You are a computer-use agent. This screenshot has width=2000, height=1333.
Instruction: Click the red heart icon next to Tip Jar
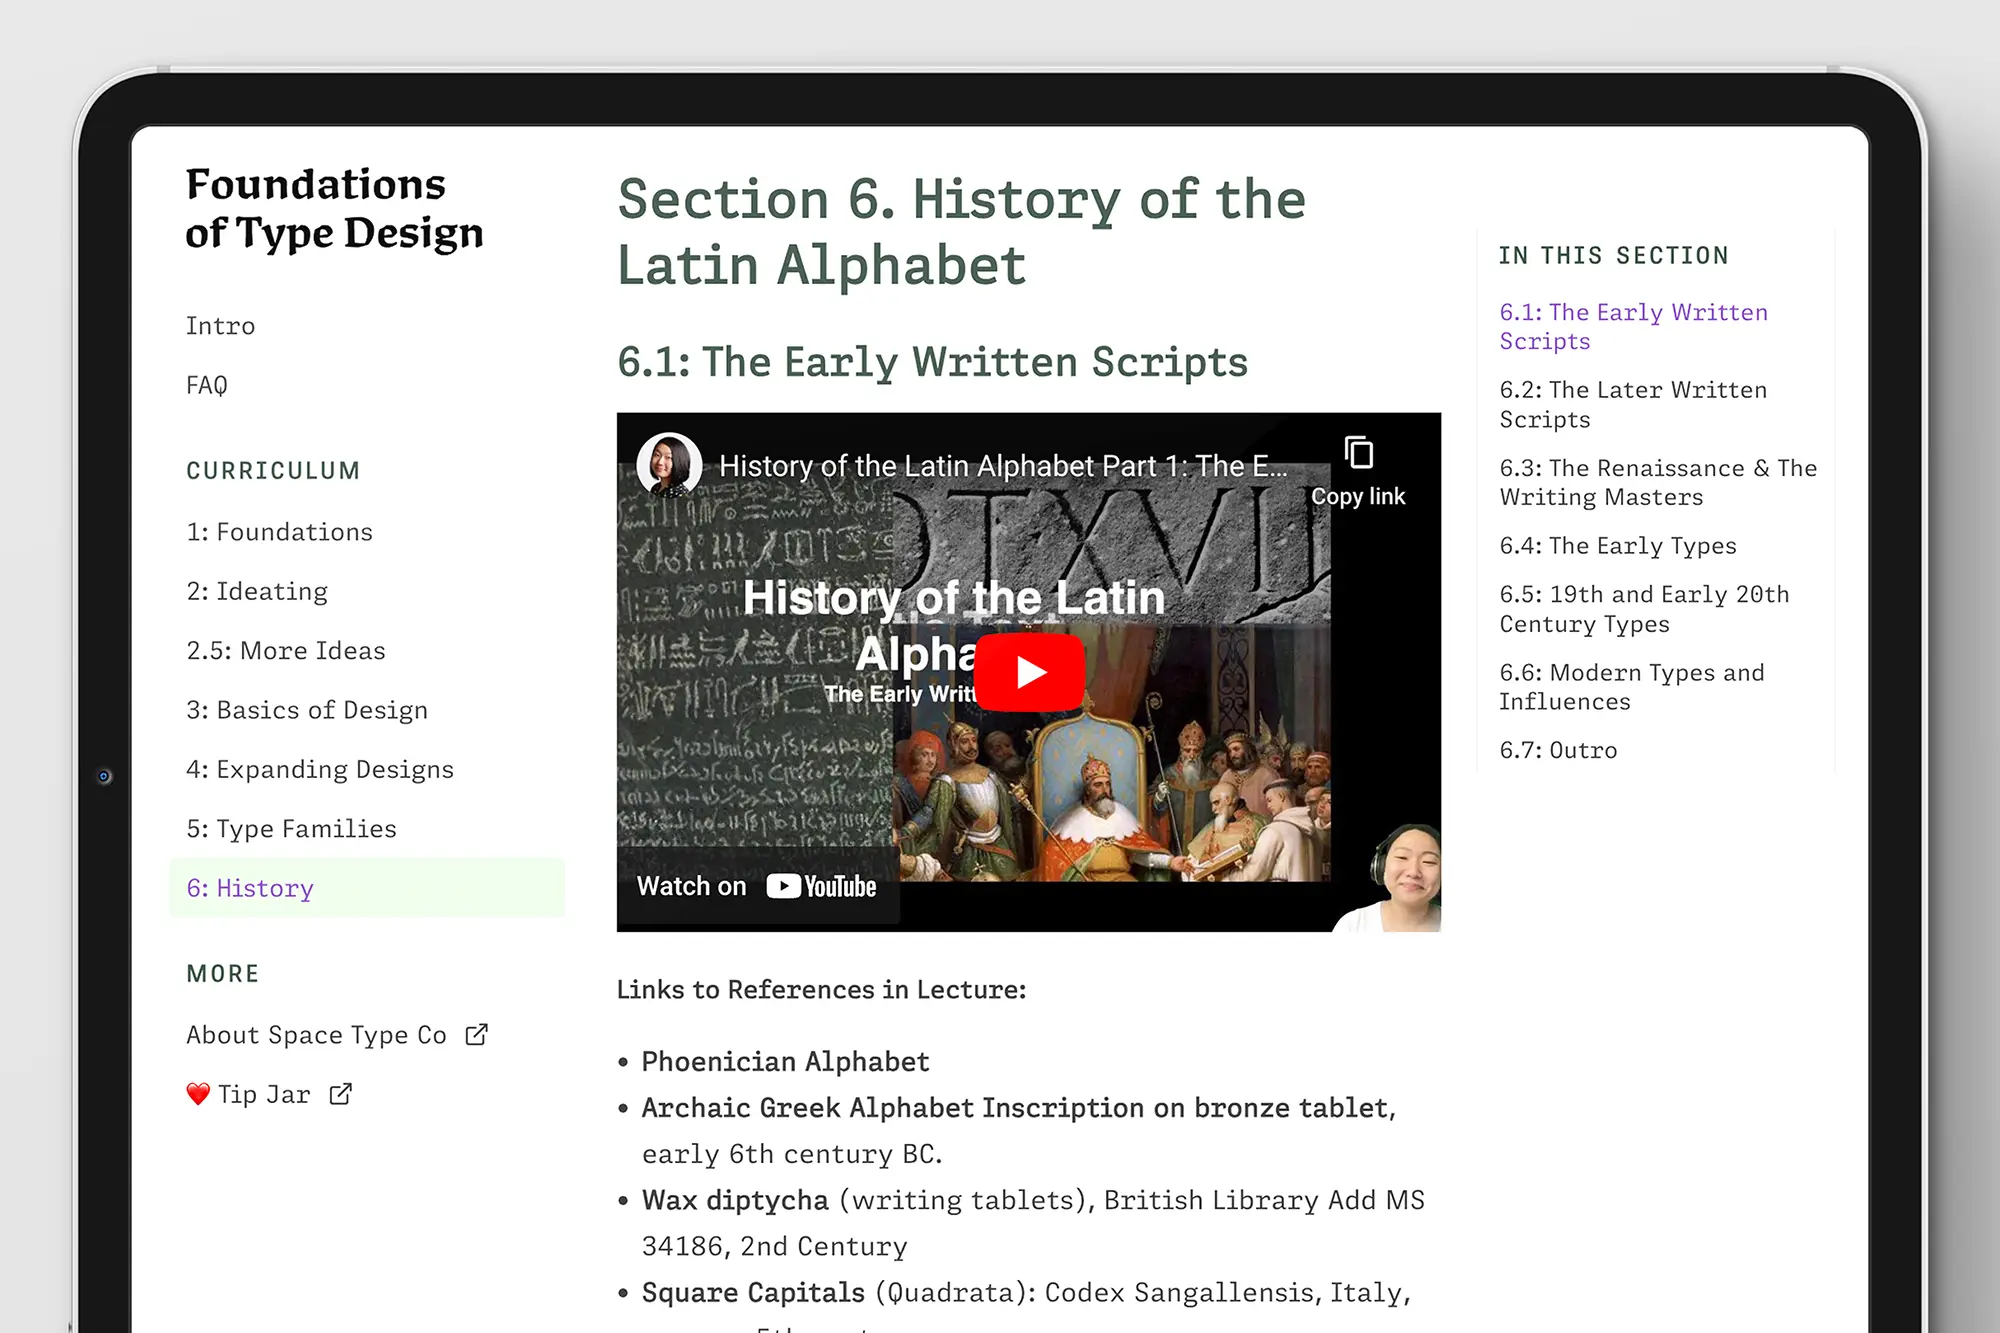point(198,1094)
